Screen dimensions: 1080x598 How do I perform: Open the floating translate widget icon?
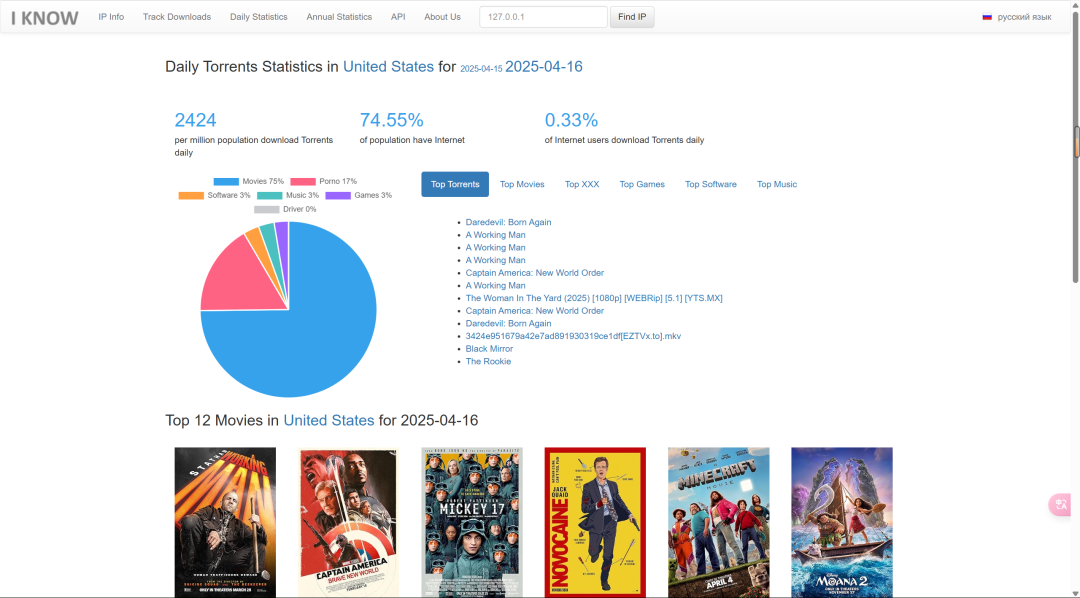coord(1061,504)
